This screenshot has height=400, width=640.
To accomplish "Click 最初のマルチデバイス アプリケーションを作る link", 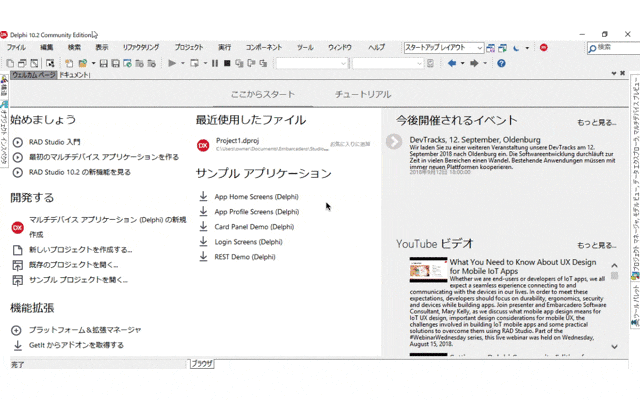I will tap(104, 157).
